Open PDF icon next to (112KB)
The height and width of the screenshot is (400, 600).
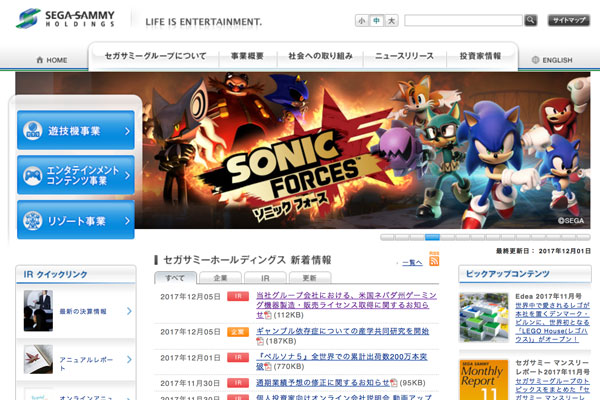tap(268, 315)
